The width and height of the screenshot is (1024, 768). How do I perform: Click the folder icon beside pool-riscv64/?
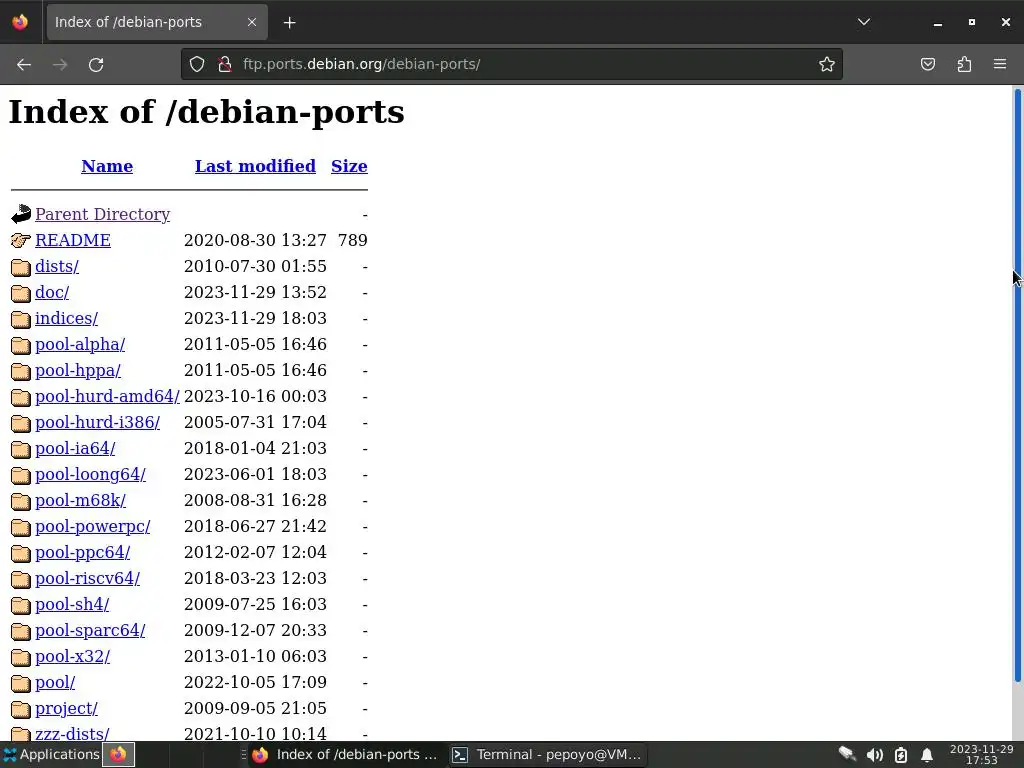[21, 579]
